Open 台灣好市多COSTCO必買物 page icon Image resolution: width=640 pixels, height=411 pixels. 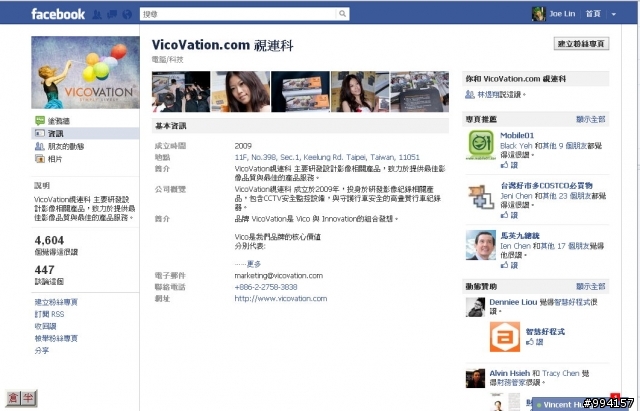481,196
